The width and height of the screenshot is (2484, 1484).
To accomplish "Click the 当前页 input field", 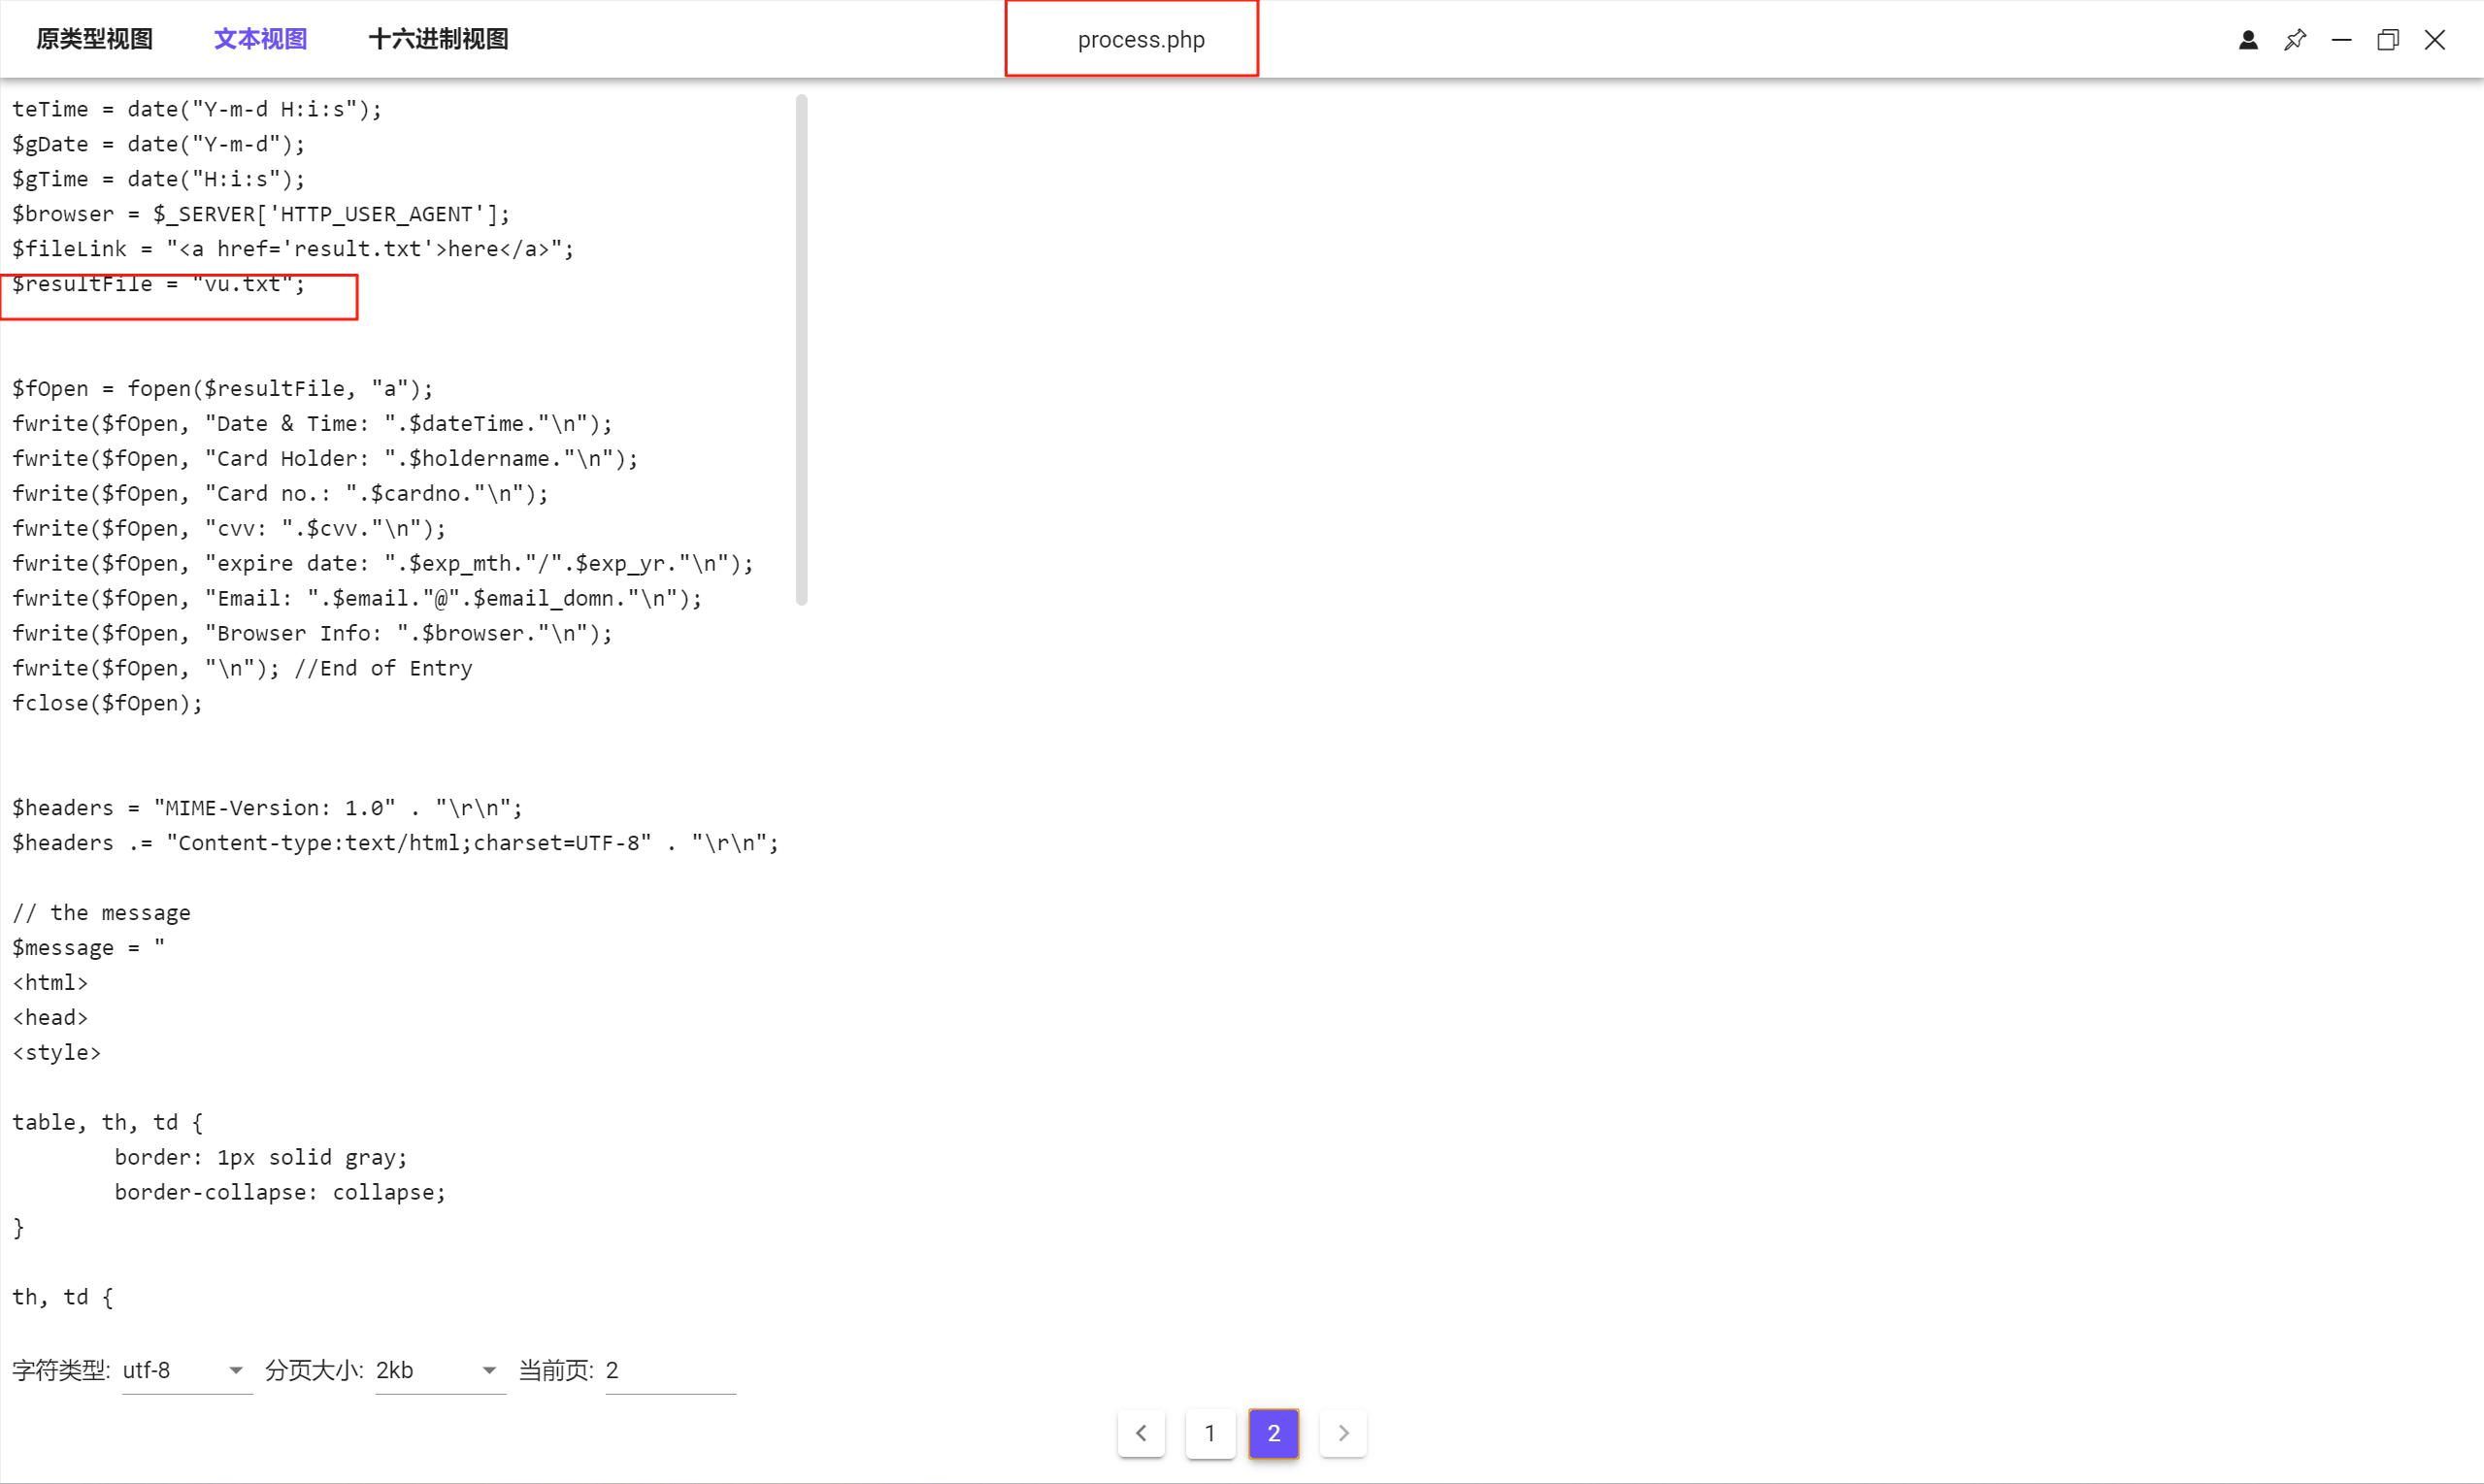I will [670, 1370].
